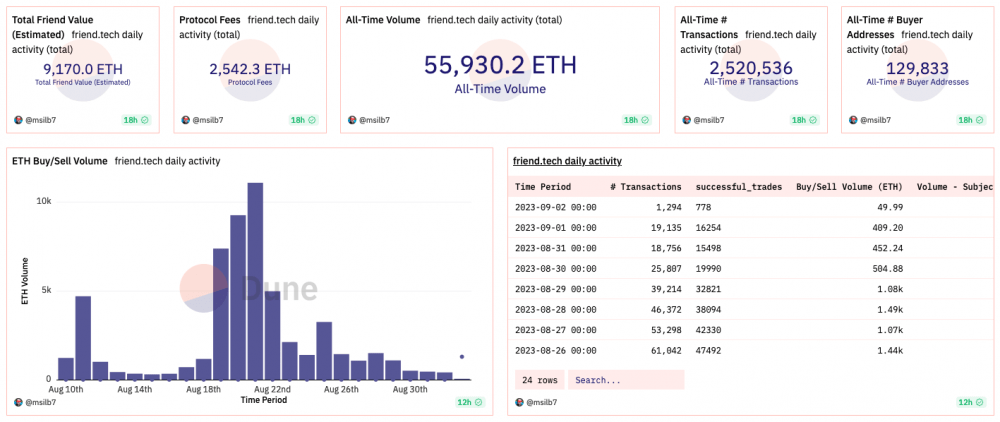Screen dimensions: 1000x422
Task: Click the Search field under the table
Action: click(626, 380)
